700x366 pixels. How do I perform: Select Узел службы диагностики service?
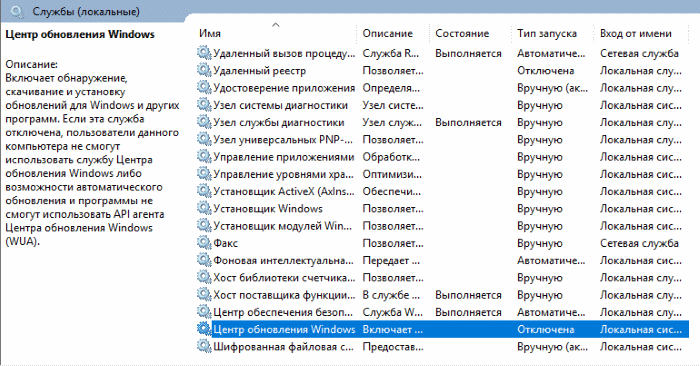(279, 122)
